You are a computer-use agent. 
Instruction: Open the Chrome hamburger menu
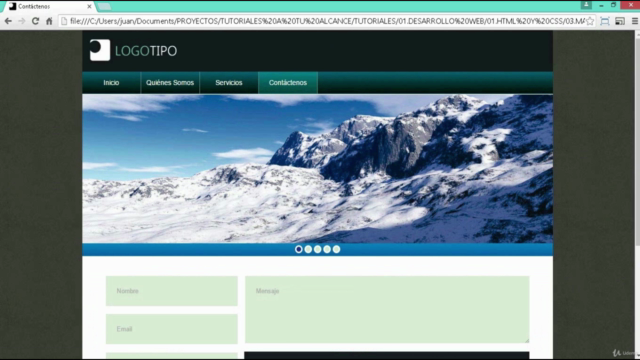pos(635,21)
